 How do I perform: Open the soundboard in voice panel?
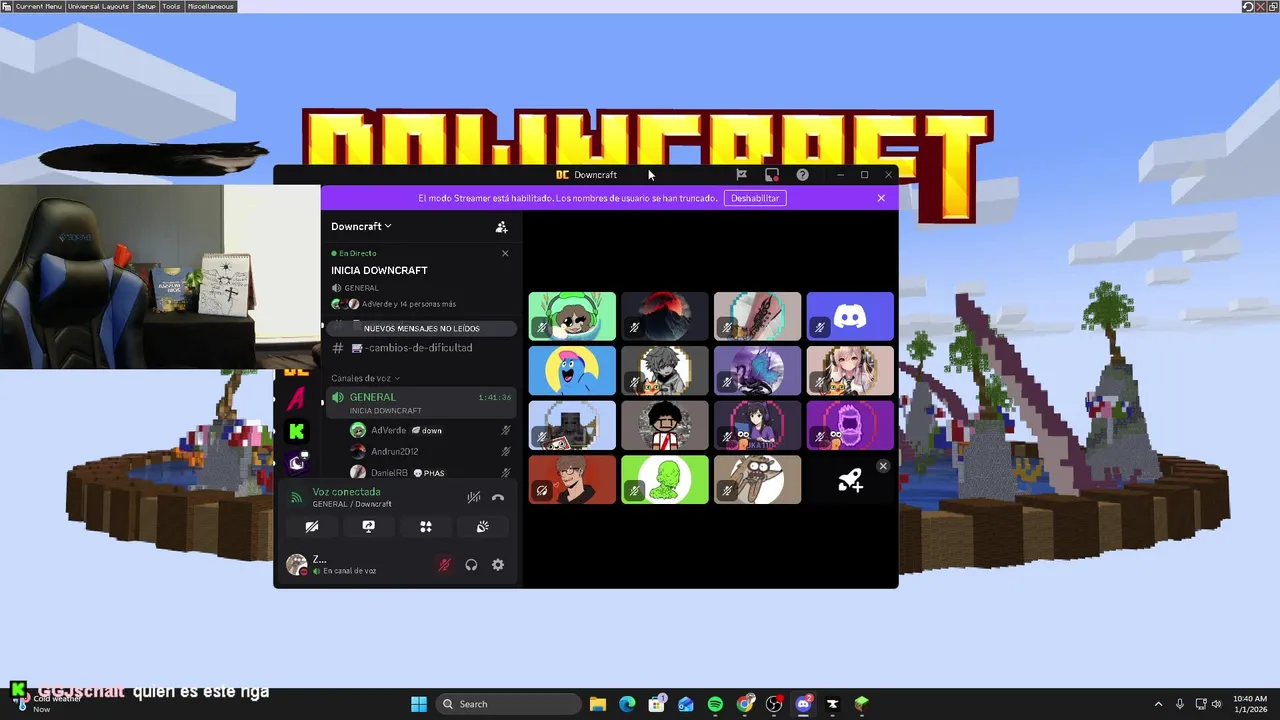(482, 527)
